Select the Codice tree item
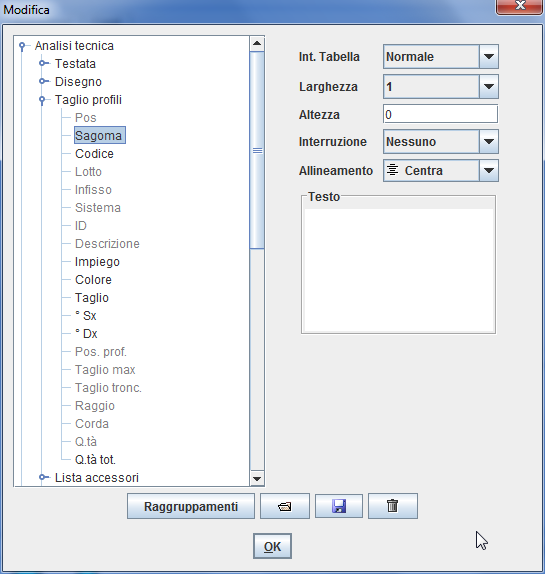Viewport: 545px width, 574px height. click(94, 154)
